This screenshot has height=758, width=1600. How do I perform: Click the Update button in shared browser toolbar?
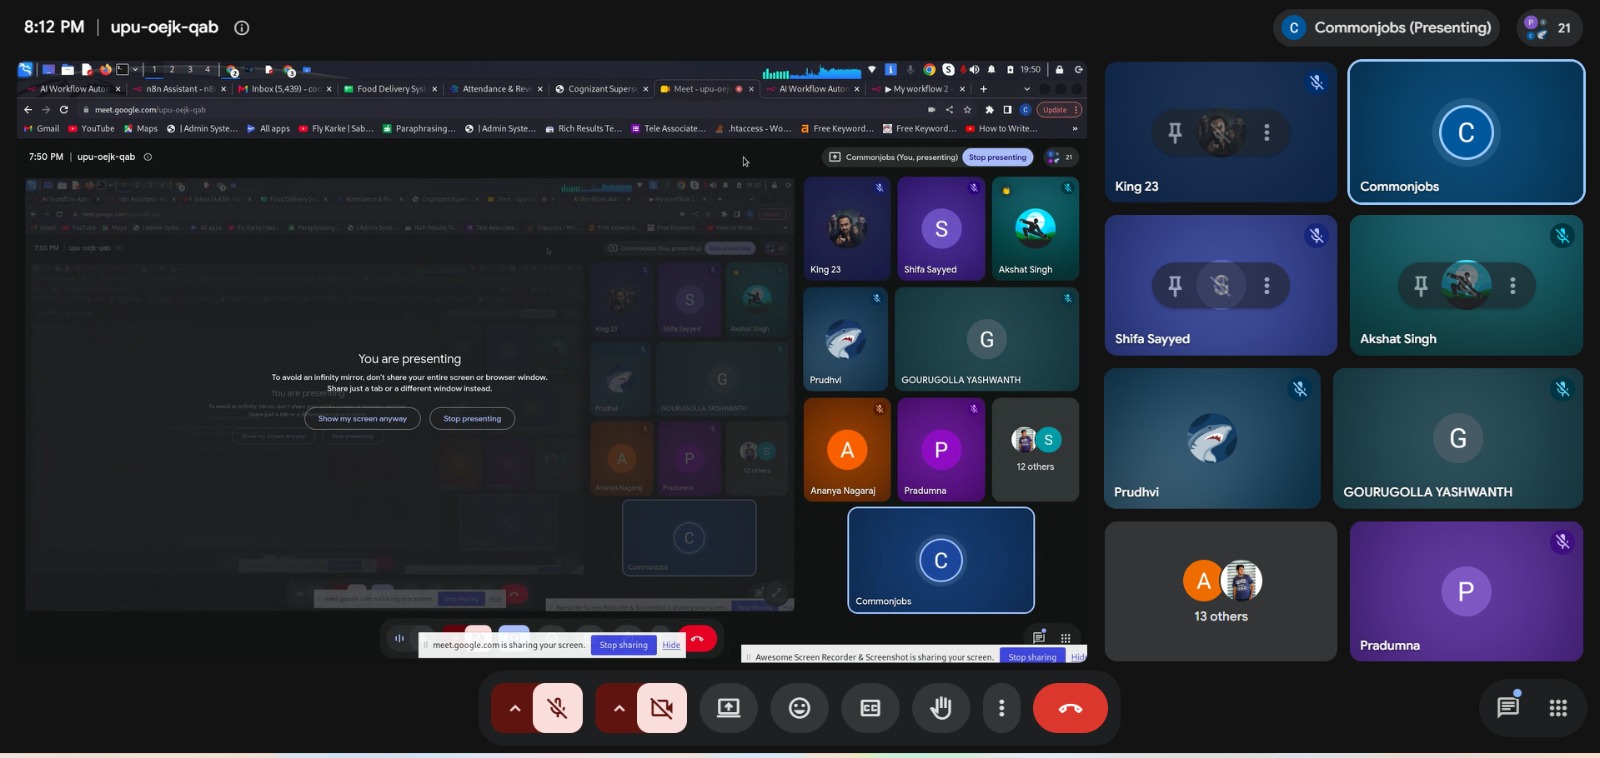1059,110
